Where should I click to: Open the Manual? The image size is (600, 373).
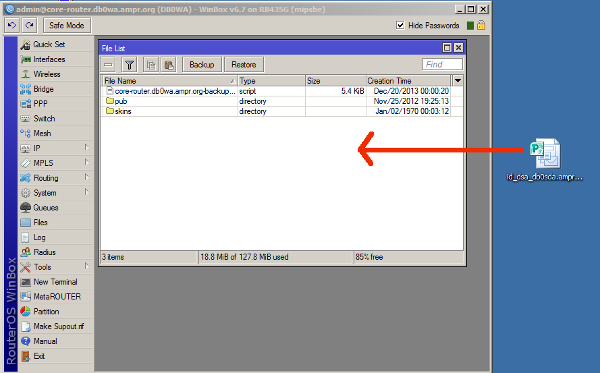[x=56, y=341]
